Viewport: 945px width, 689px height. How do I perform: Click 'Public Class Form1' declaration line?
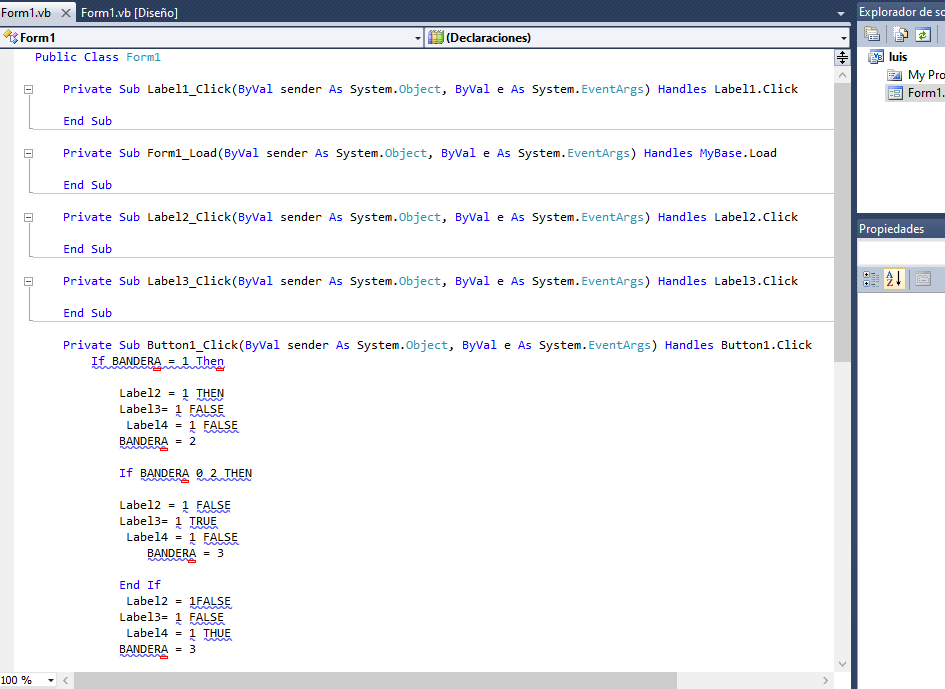pyautogui.click(x=98, y=57)
